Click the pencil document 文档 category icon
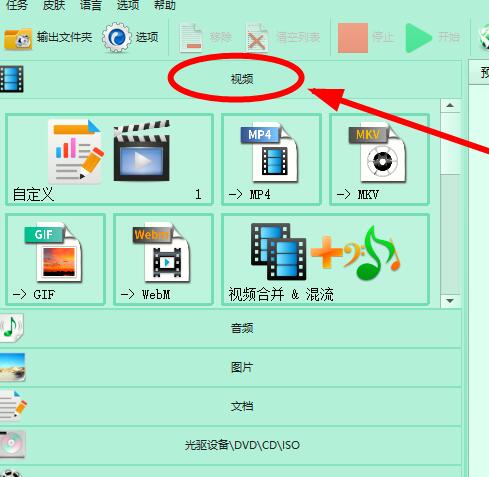Image resolution: width=489 pixels, height=477 pixels. 13,405
